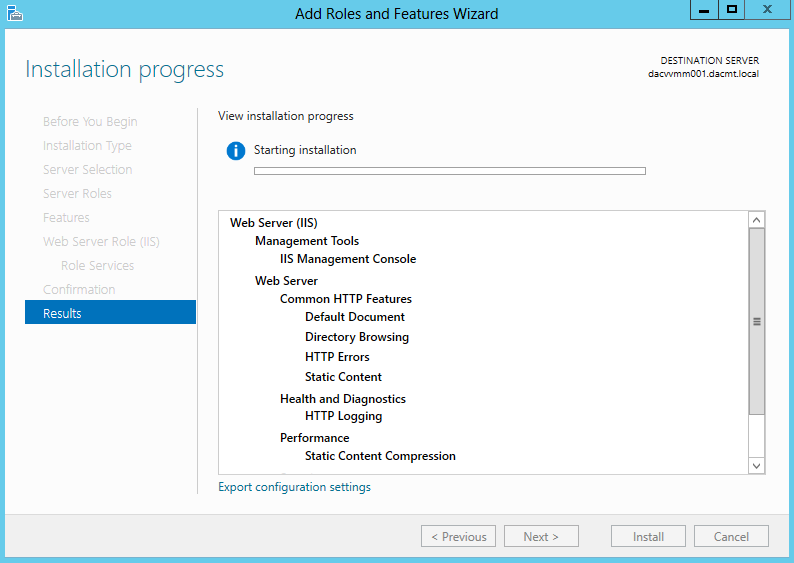Click the DESTINATION SERVER label
The width and height of the screenshot is (794, 563).
tap(709, 61)
